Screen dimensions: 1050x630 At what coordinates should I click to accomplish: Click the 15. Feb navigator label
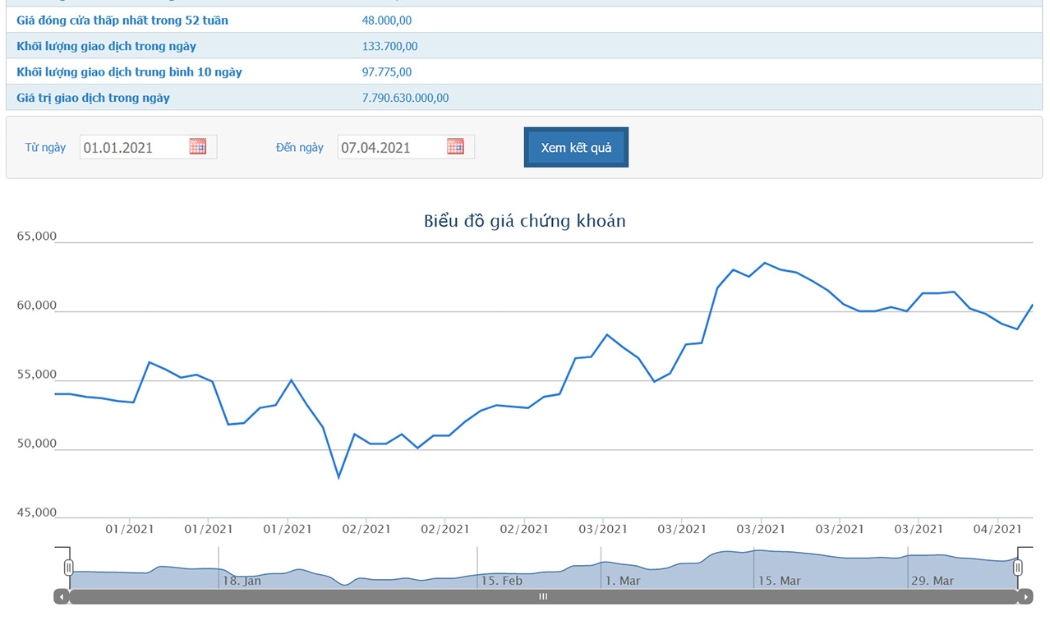pyautogui.click(x=502, y=580)
